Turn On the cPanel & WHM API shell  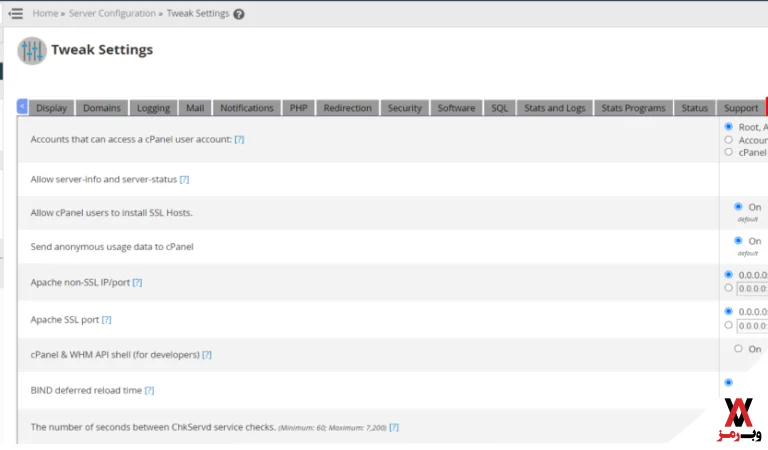pyautogui.click(x=738, y=349)
